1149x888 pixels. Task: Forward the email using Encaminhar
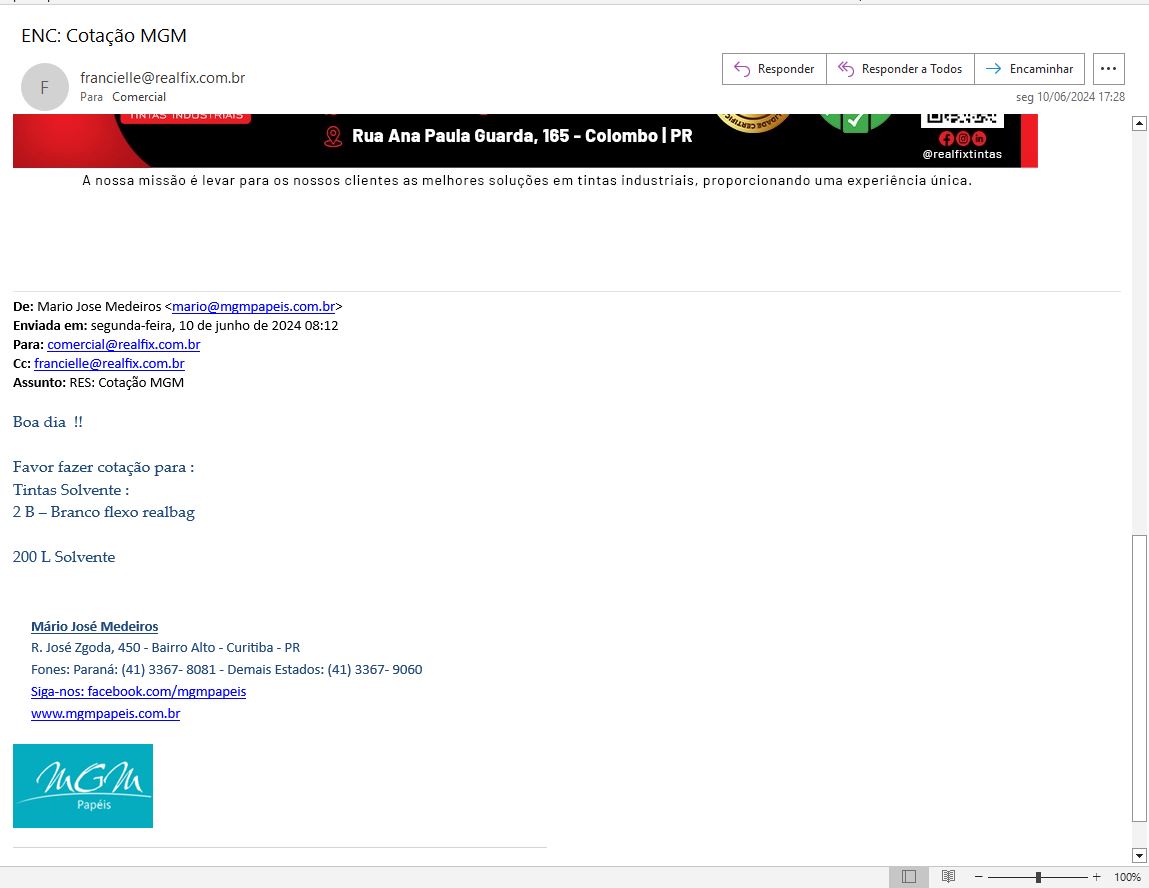pos(1029,69)
